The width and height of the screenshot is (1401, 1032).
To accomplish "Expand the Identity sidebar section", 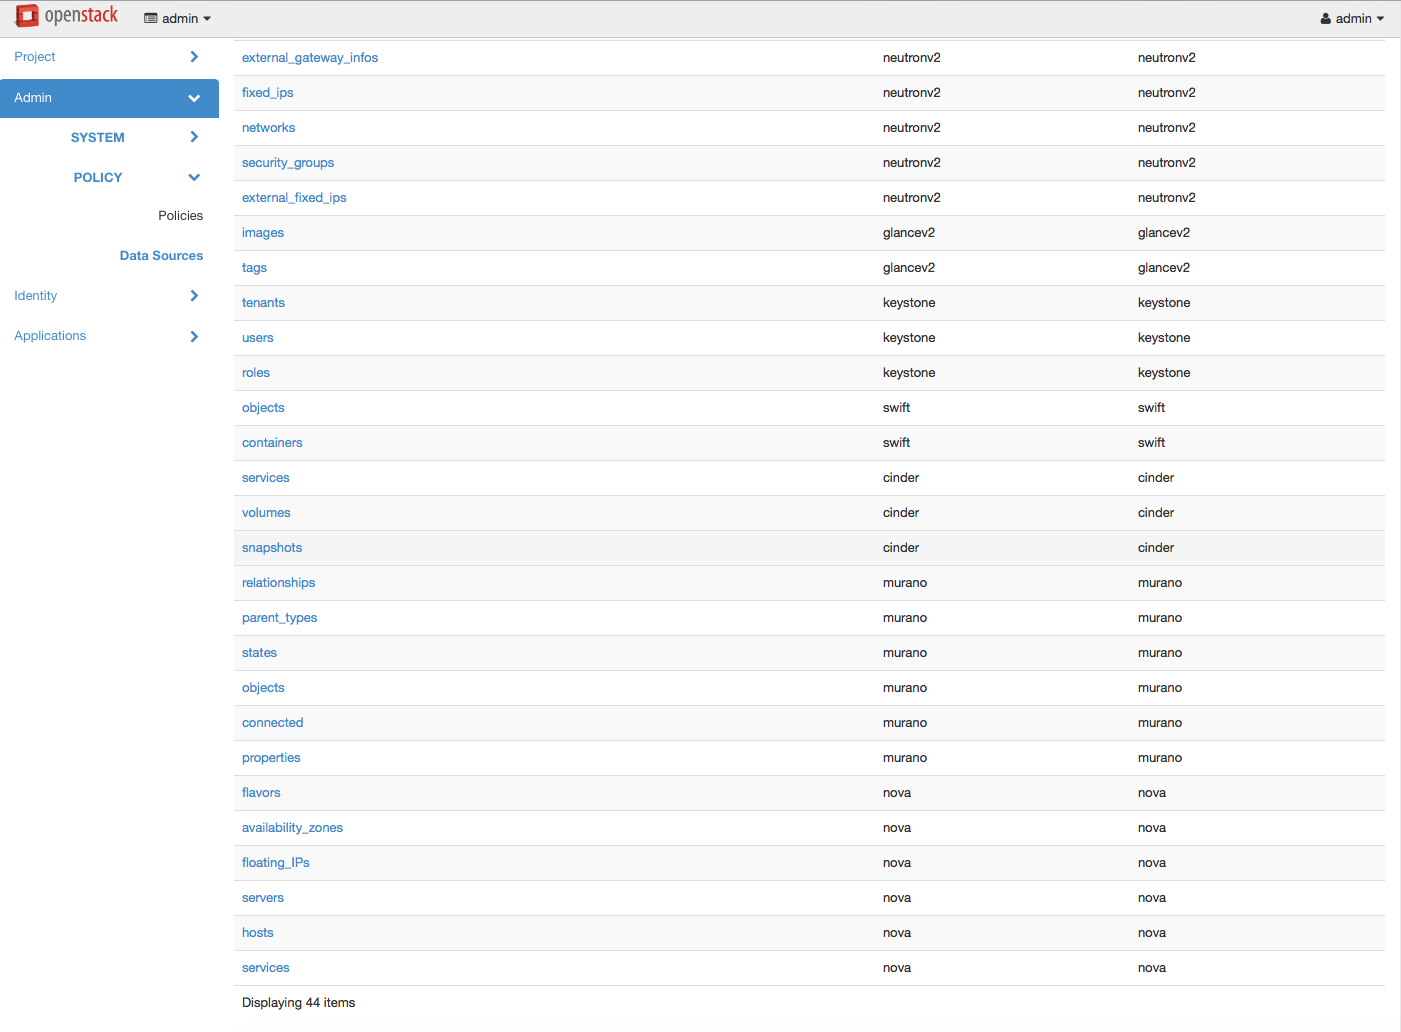I will pos(109,296).
